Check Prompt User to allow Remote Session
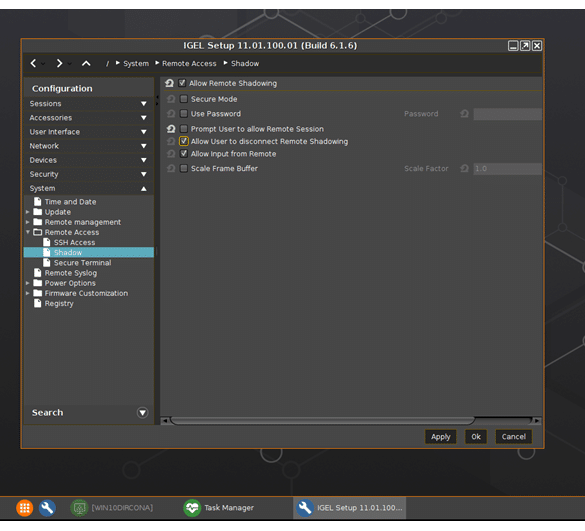The width and height of the screenshot is (585, 531). (184, 129)
